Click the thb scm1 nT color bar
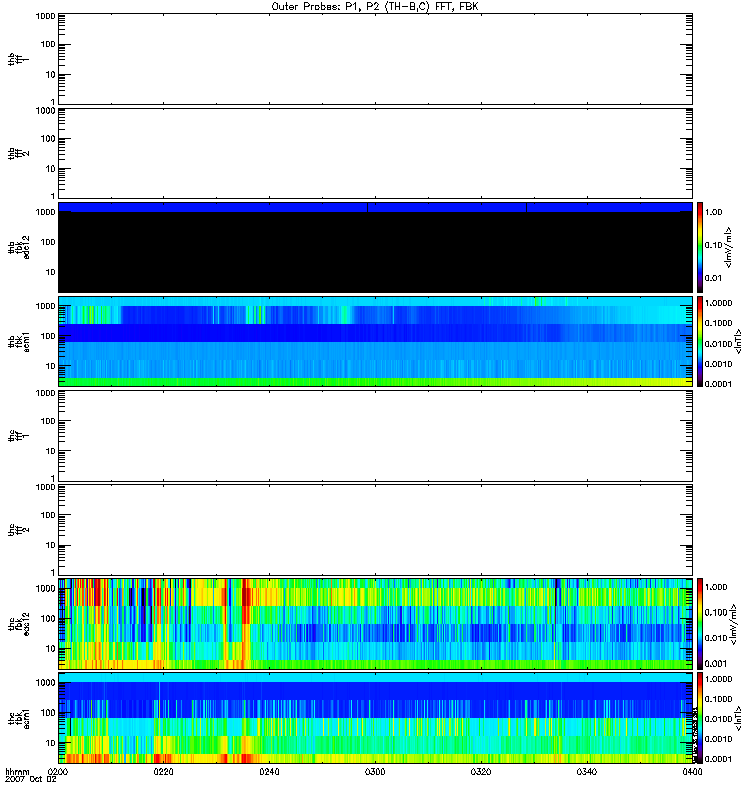The image size is (750, 800). 700,341
